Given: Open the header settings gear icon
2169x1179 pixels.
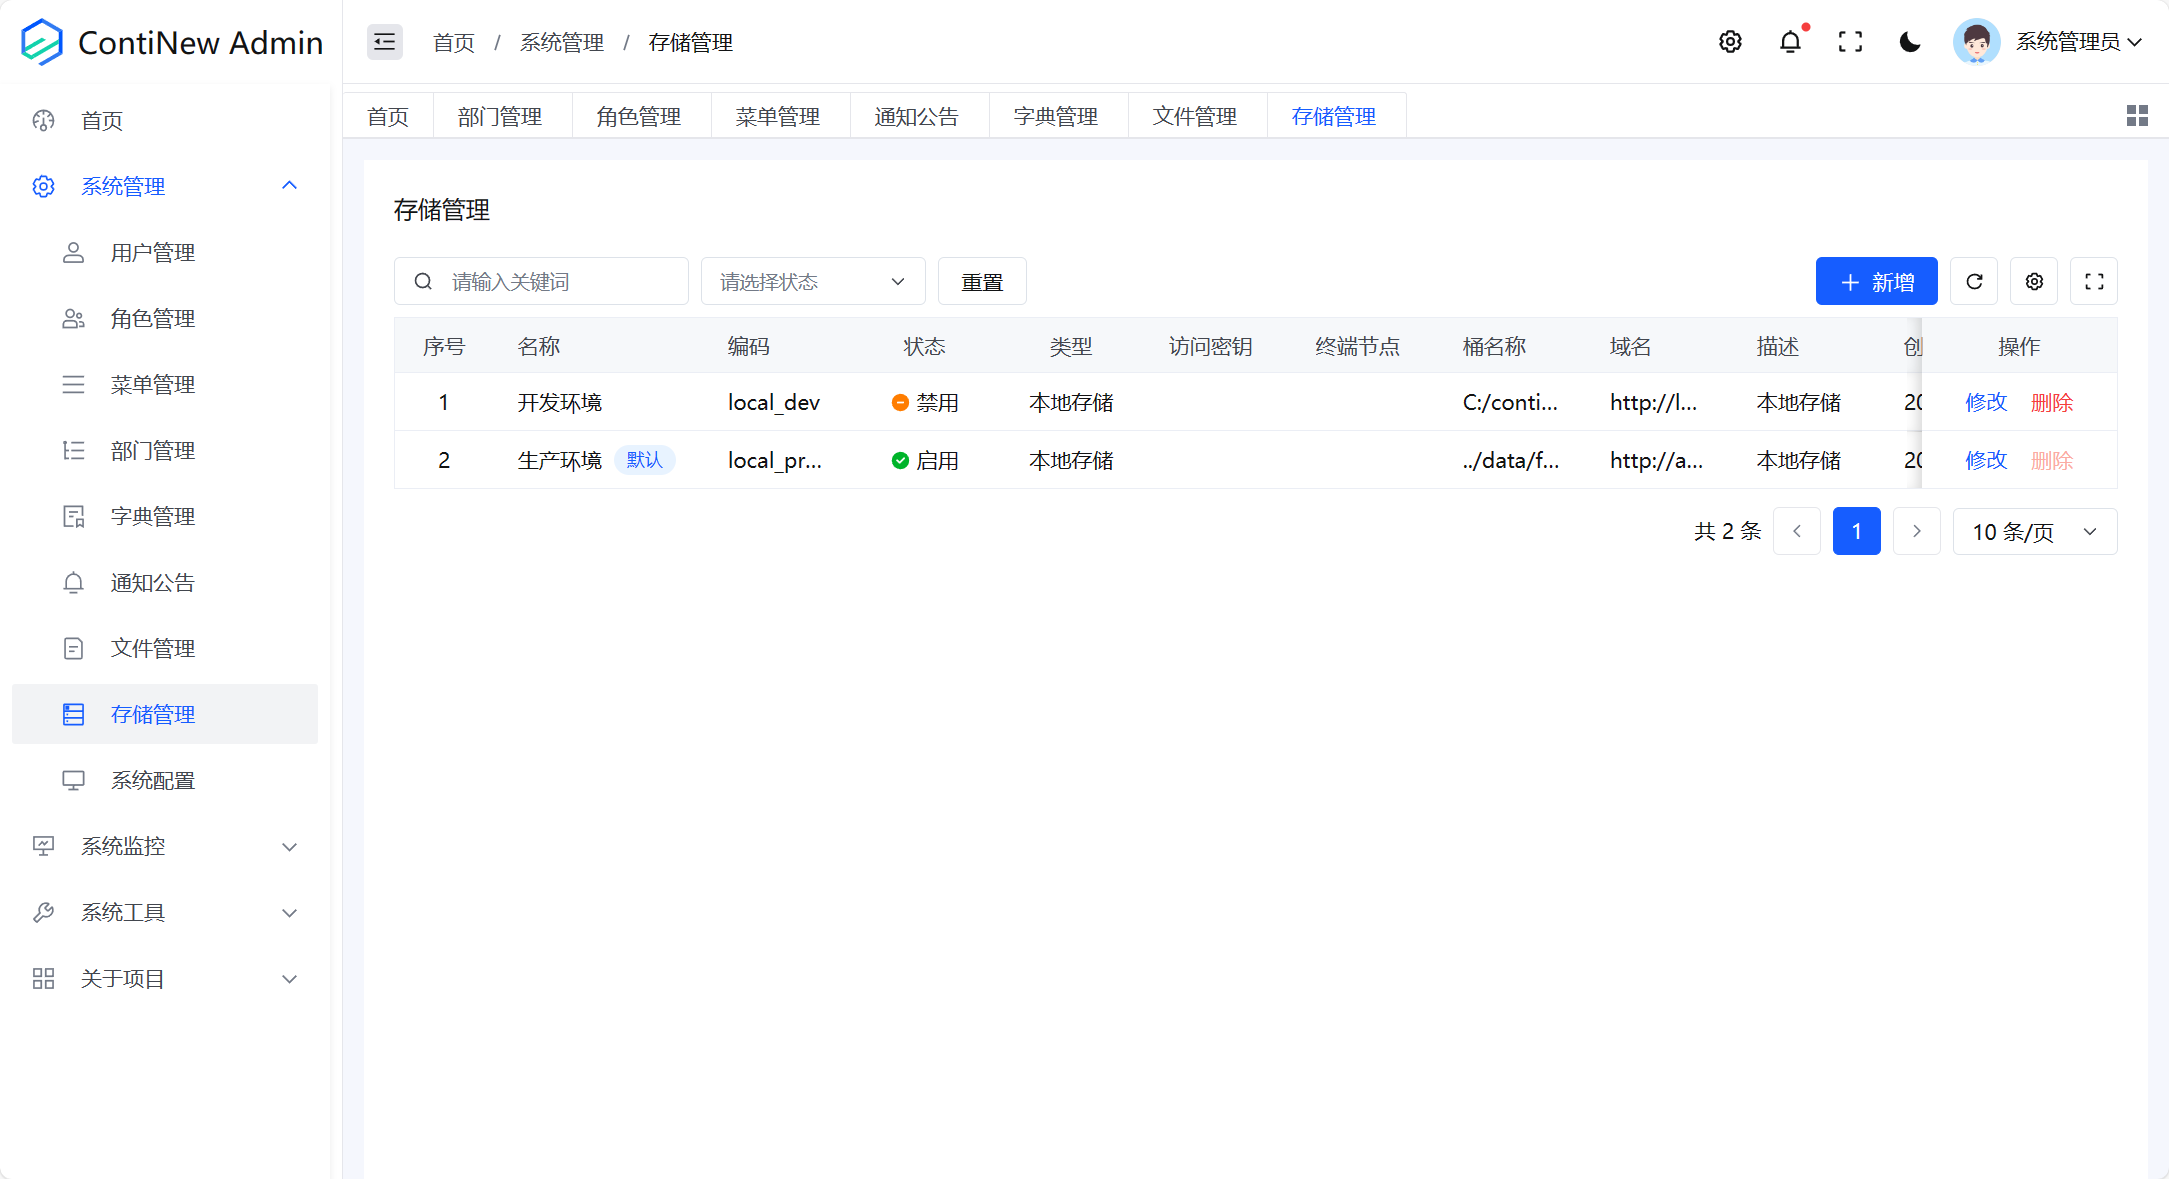Looking at the screenshot, I should 1730,42.
